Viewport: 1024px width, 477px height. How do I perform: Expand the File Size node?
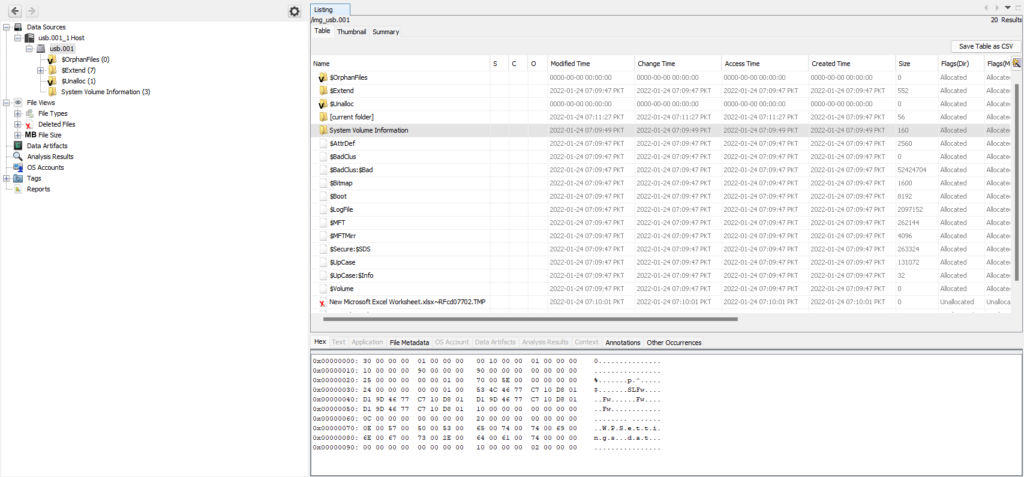pyautogui.click(x=18, y=135)
